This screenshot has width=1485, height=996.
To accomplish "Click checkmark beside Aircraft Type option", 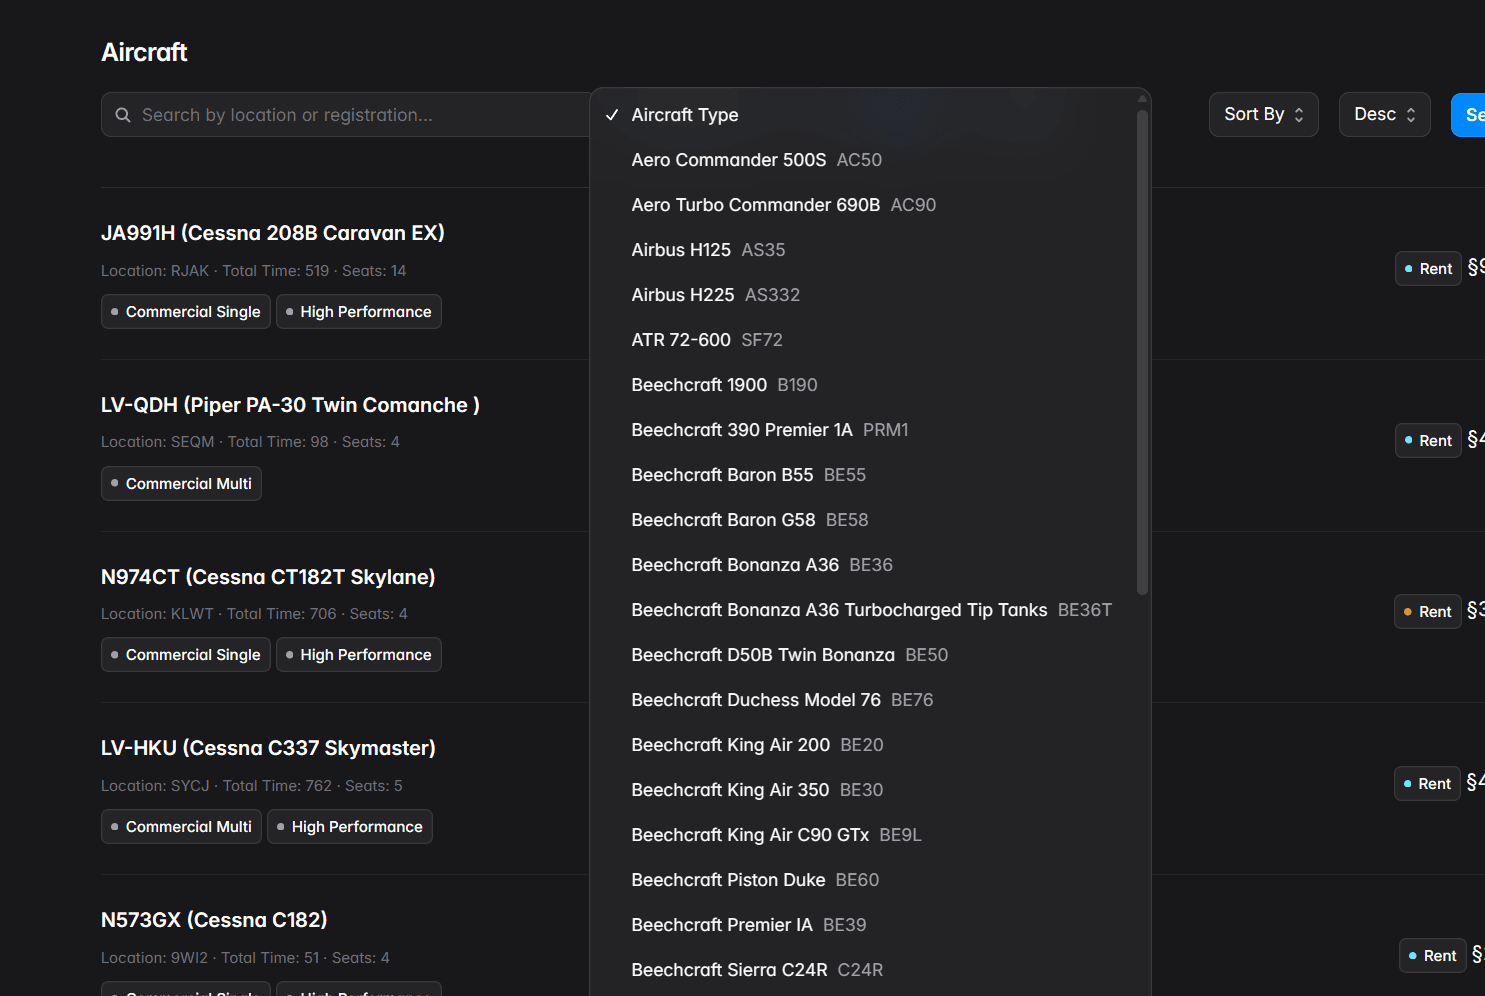I will pos(612,115).
